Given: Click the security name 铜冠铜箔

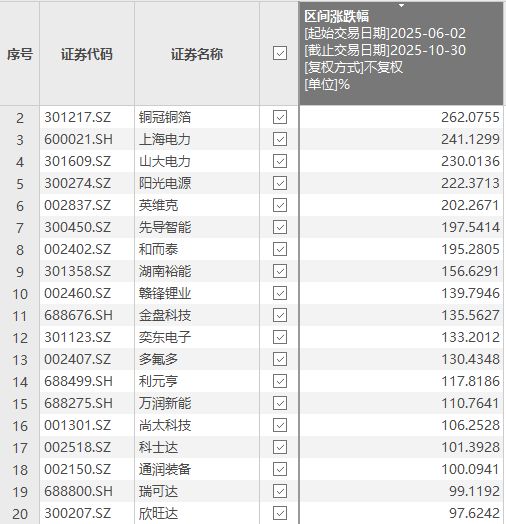Looking at the screenshot, I should pyautogui.click(x=165, y=117).
